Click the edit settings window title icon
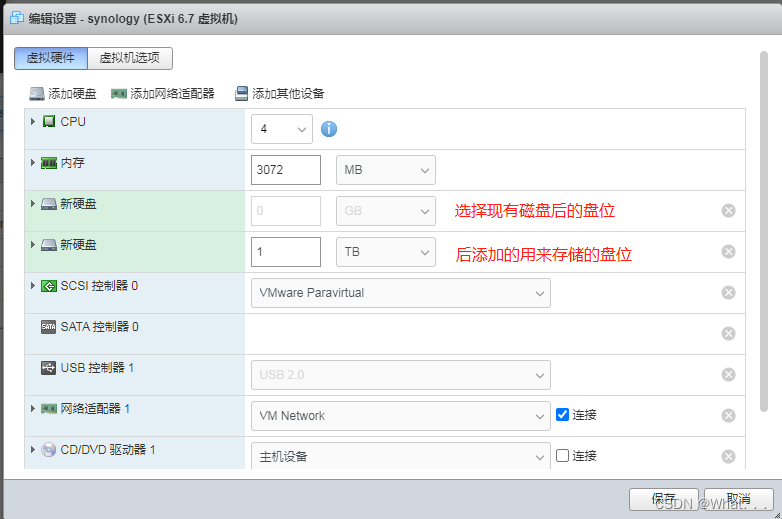The image size is (782, 519). click(x=17, y=18)
